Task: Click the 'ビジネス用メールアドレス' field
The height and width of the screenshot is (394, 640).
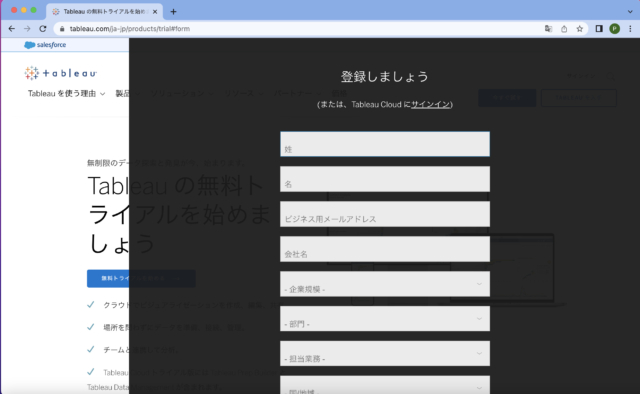Action: pyautogui.click(x=385, y=214)
